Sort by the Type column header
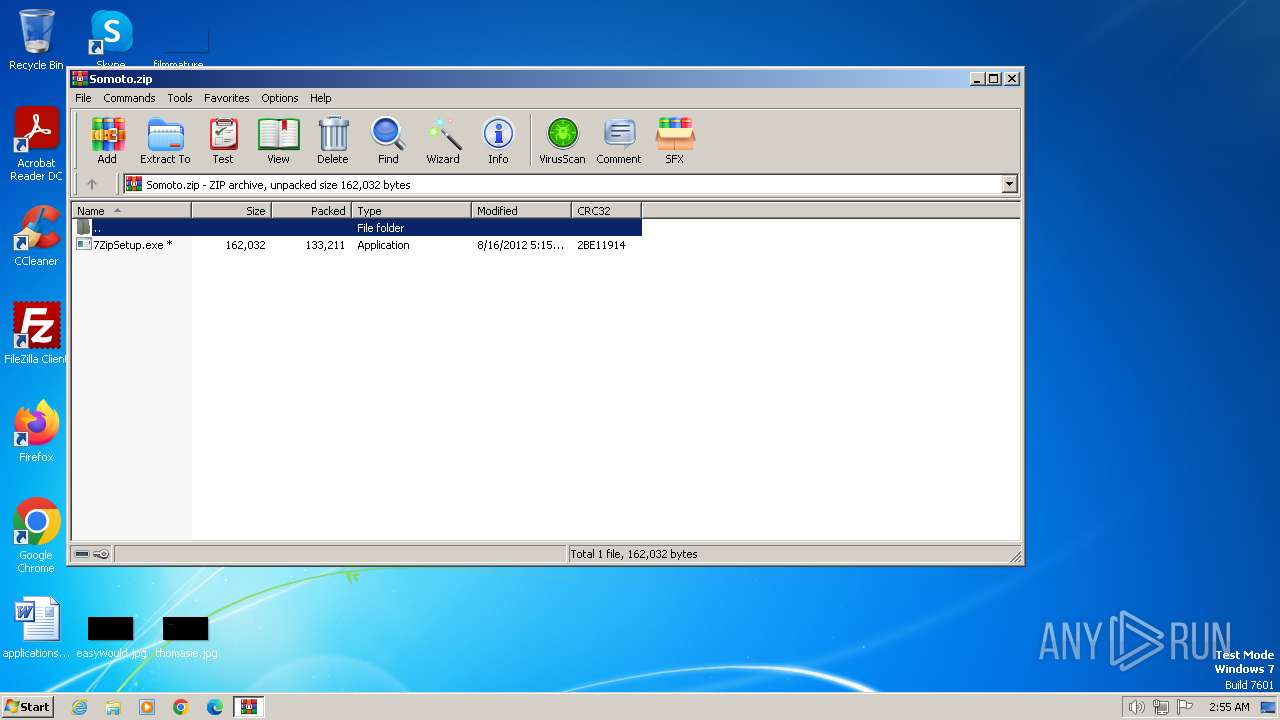The height and width of the screenshot is (720, 1280). click(411, 210)
